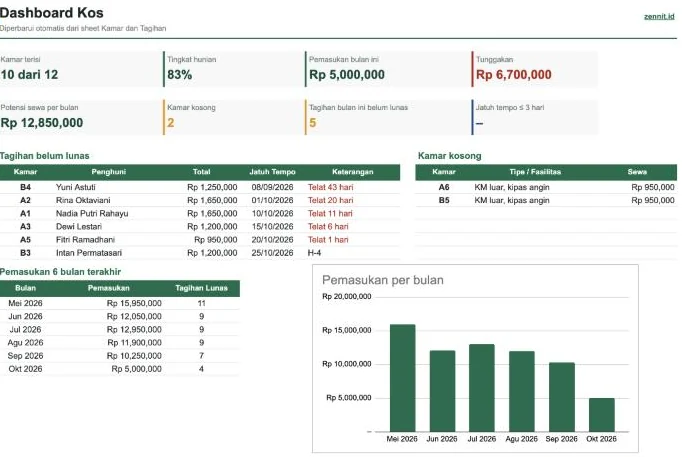Select tenant name Intan Permatasari
Viewport: 682px width, 457px height.
click(89, 253)
